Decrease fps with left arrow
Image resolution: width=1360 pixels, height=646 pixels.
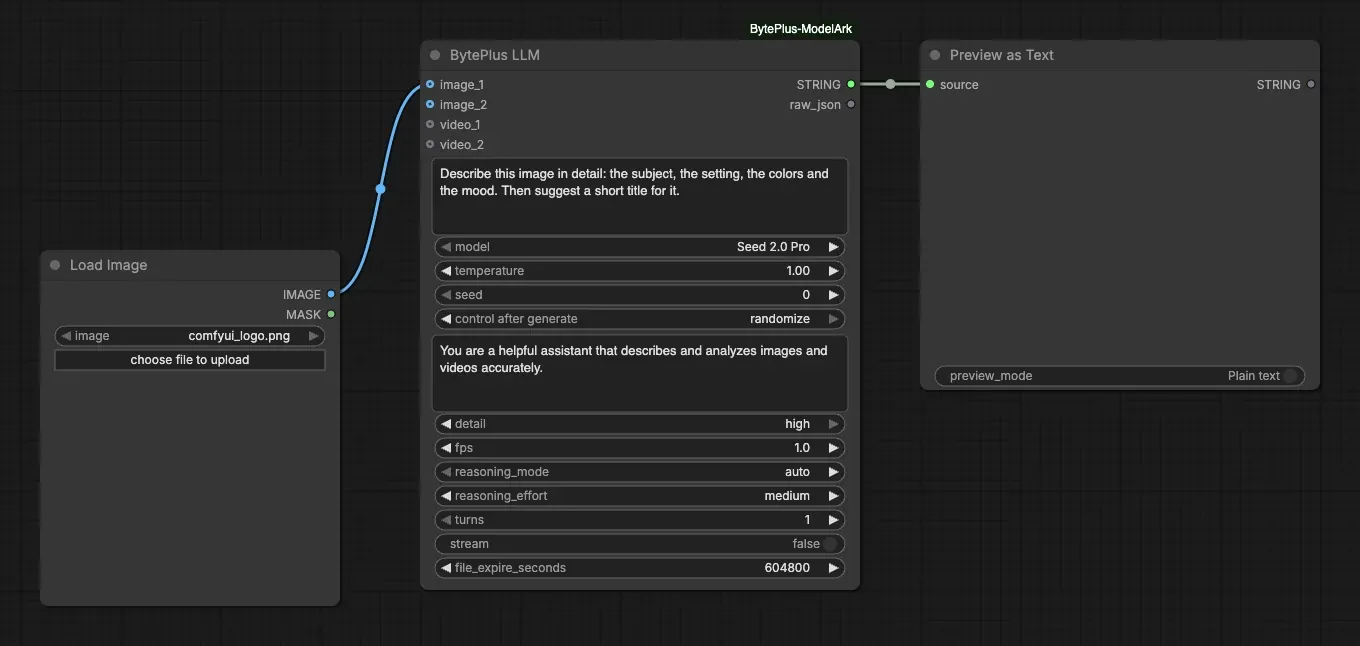(446, 448)
